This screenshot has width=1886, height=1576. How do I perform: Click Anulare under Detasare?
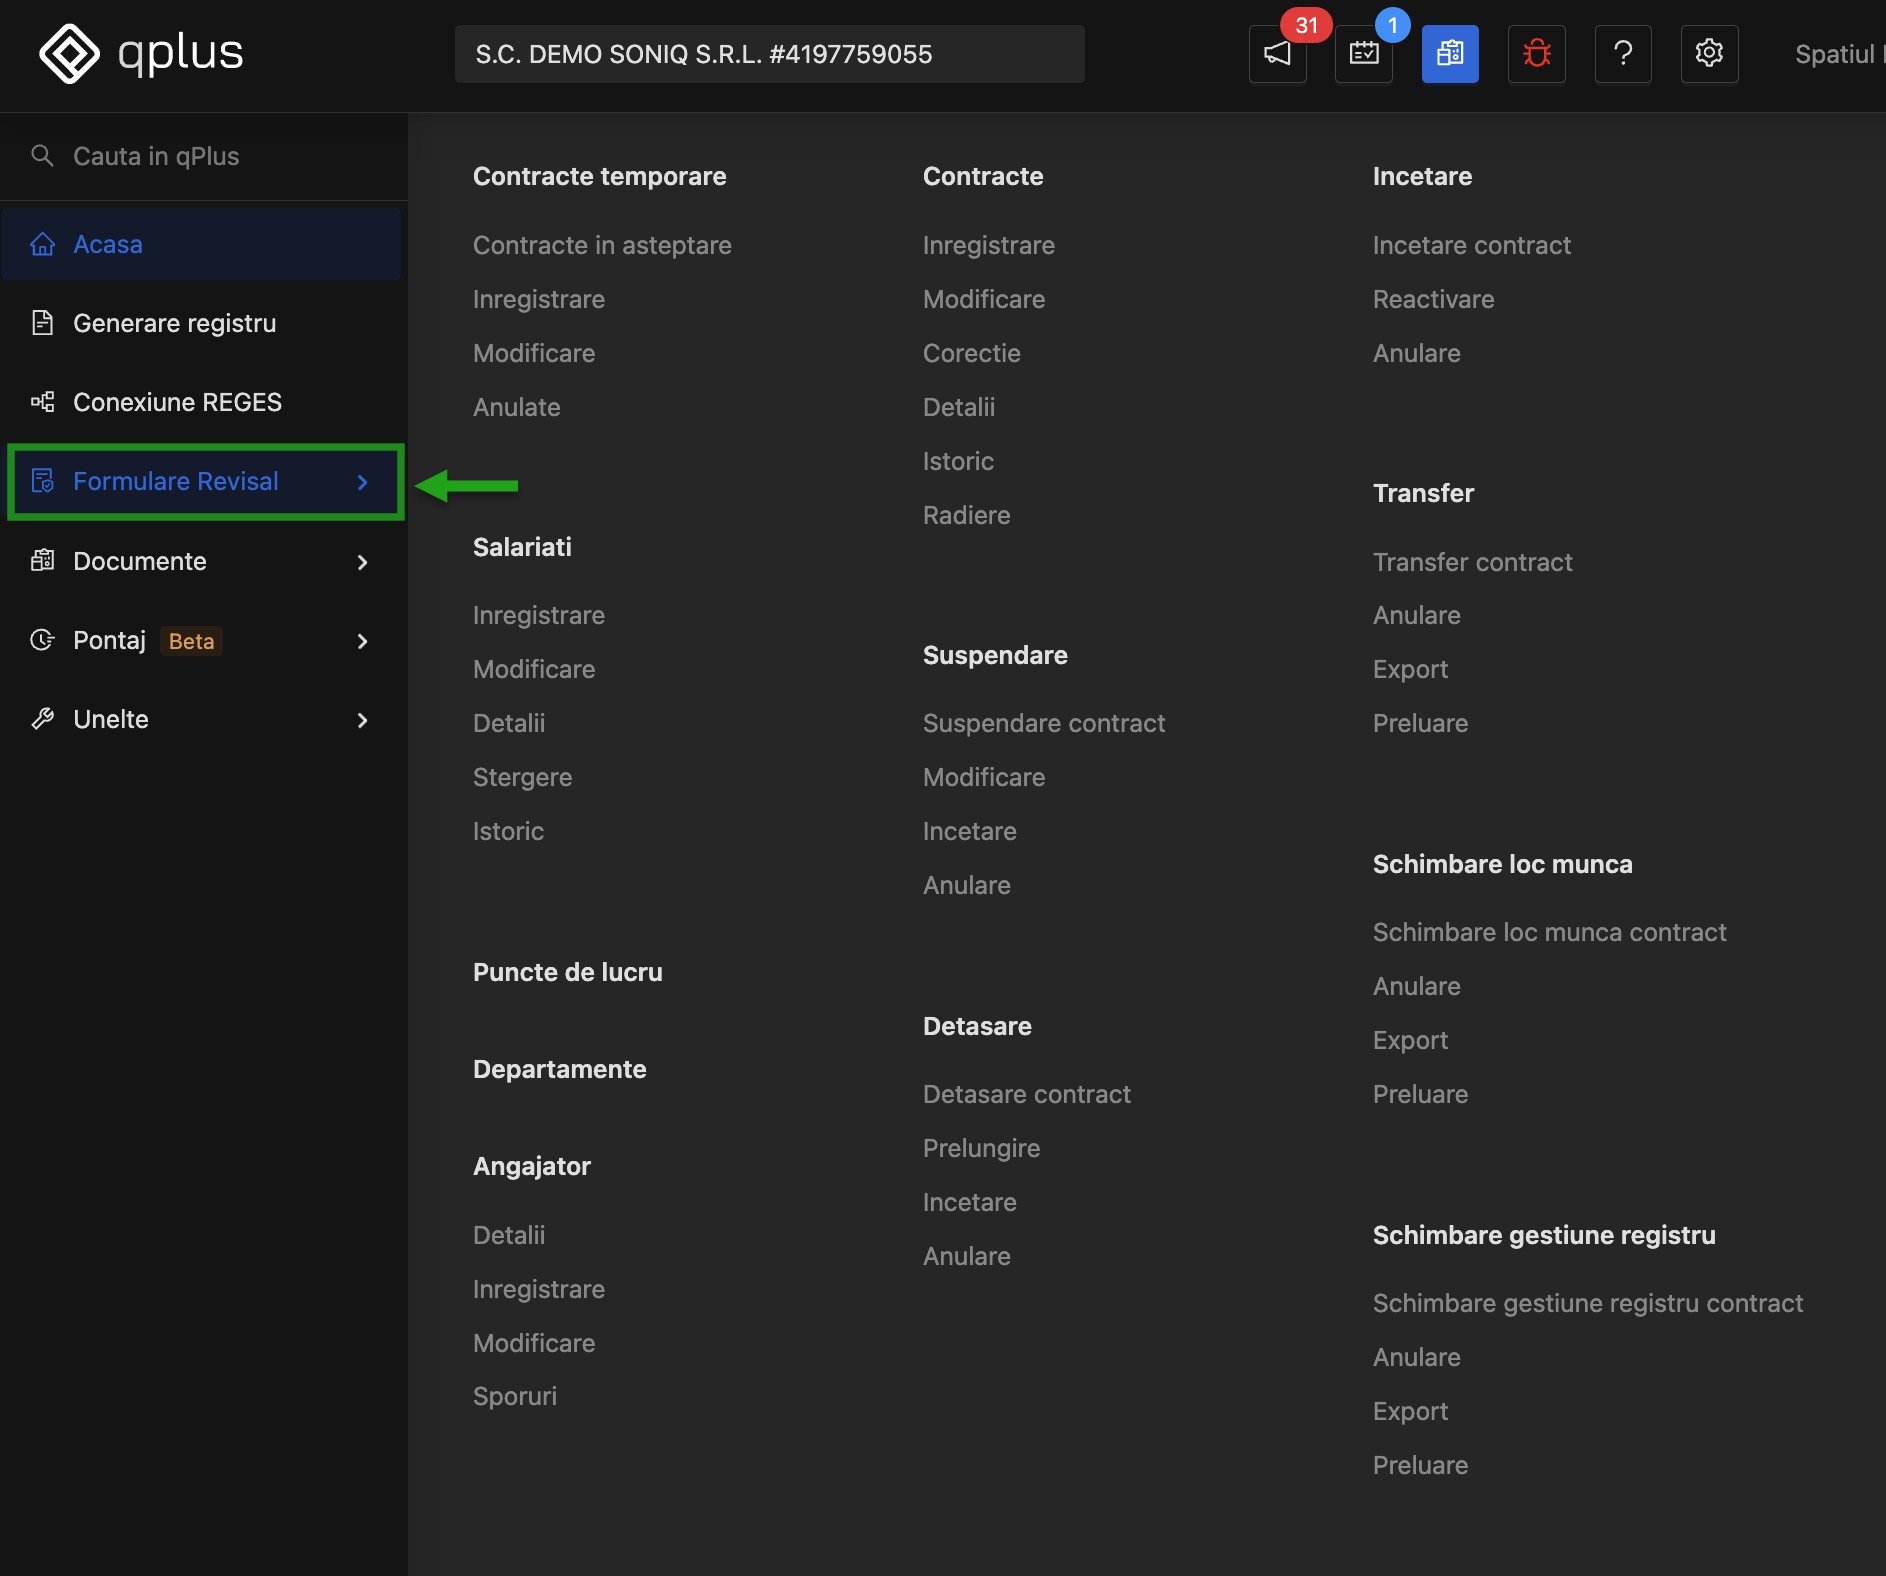point(966,1256)
